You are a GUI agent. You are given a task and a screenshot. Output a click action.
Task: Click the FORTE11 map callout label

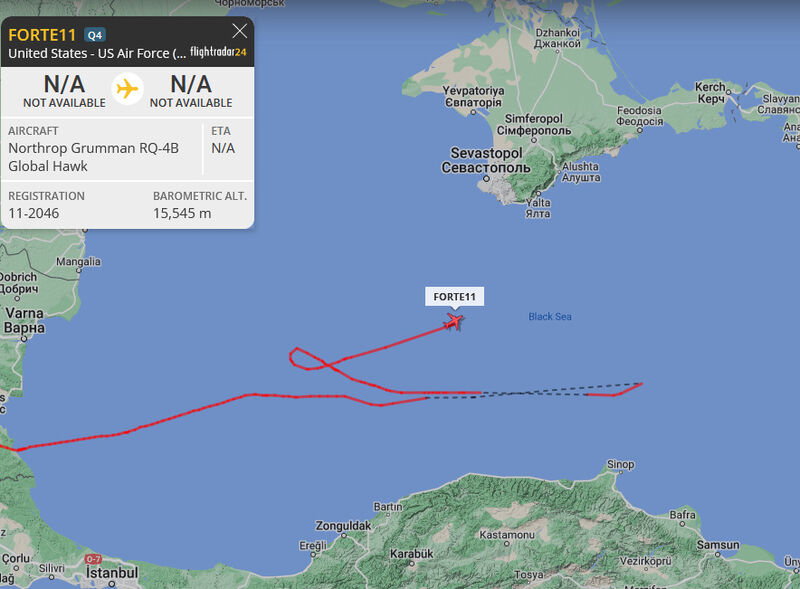(454, 297)
